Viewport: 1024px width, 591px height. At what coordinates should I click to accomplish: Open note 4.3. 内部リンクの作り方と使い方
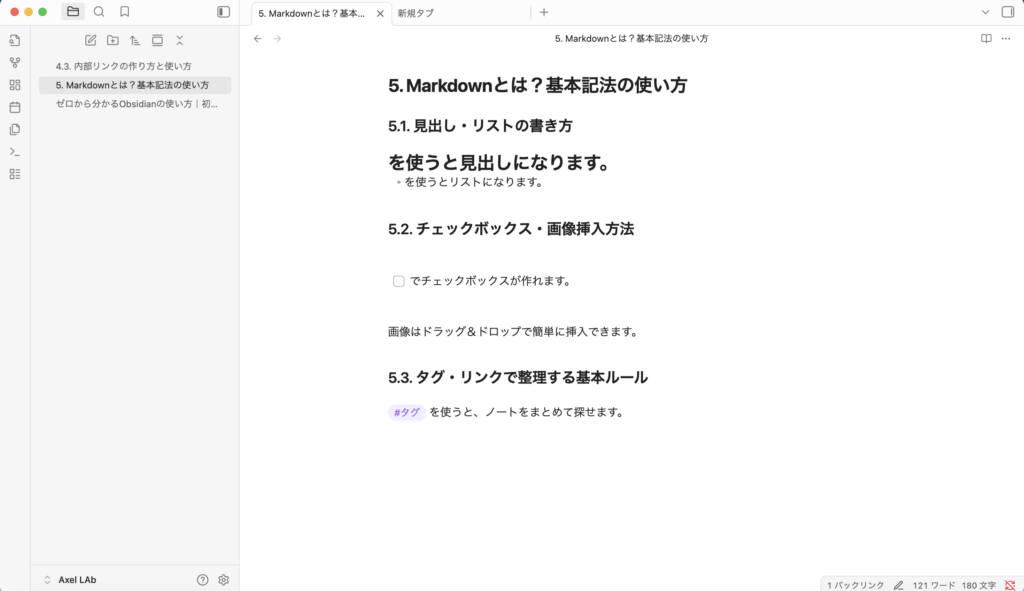pyautogui.click(x=124, y=66)
